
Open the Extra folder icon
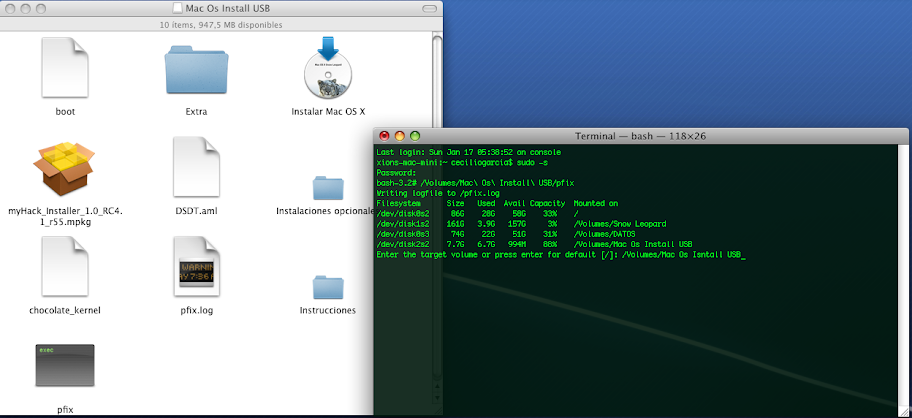(196, 69)
